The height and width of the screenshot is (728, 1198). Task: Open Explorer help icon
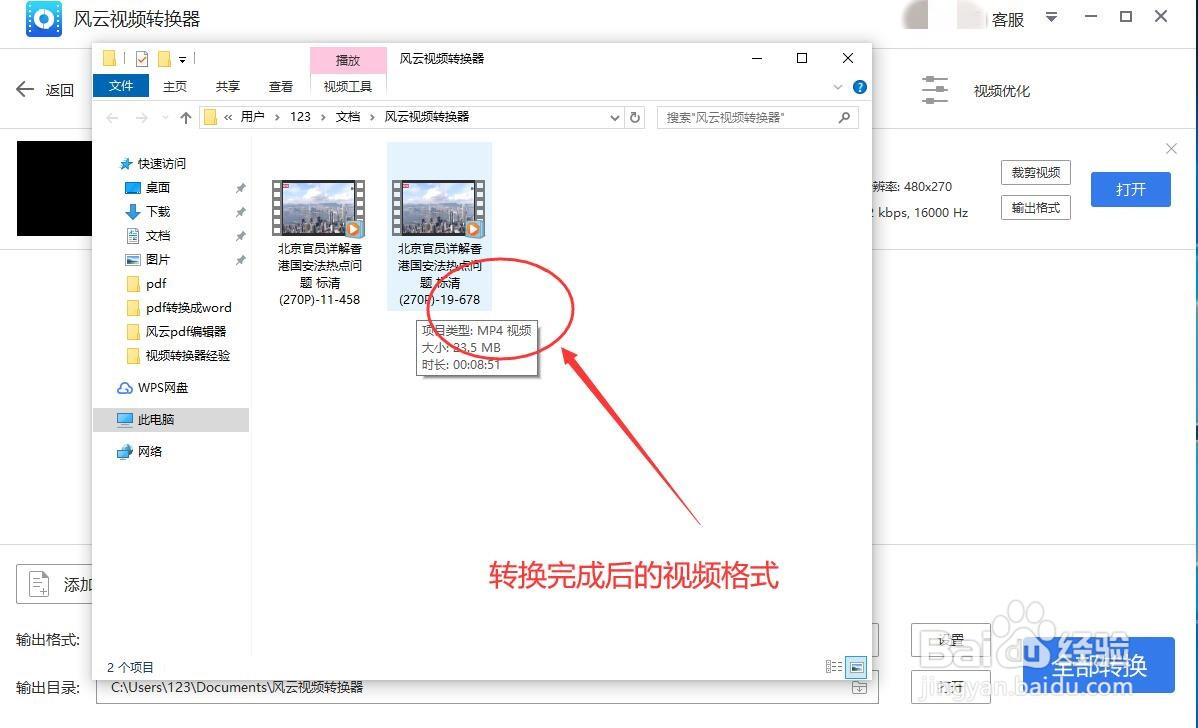(860, 87)
